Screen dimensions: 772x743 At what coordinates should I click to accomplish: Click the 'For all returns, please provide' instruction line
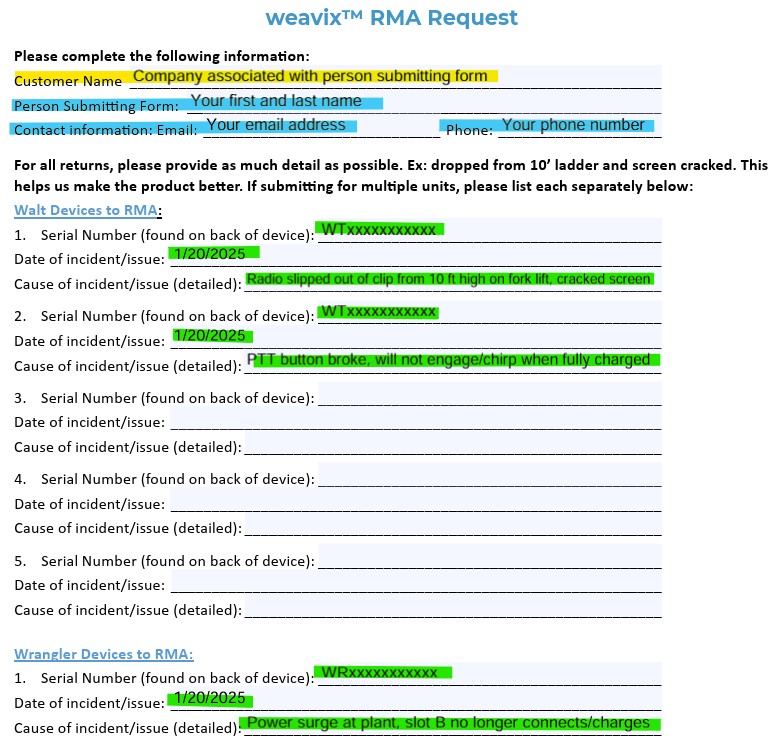pyautogui.click(x=390, y=165)
